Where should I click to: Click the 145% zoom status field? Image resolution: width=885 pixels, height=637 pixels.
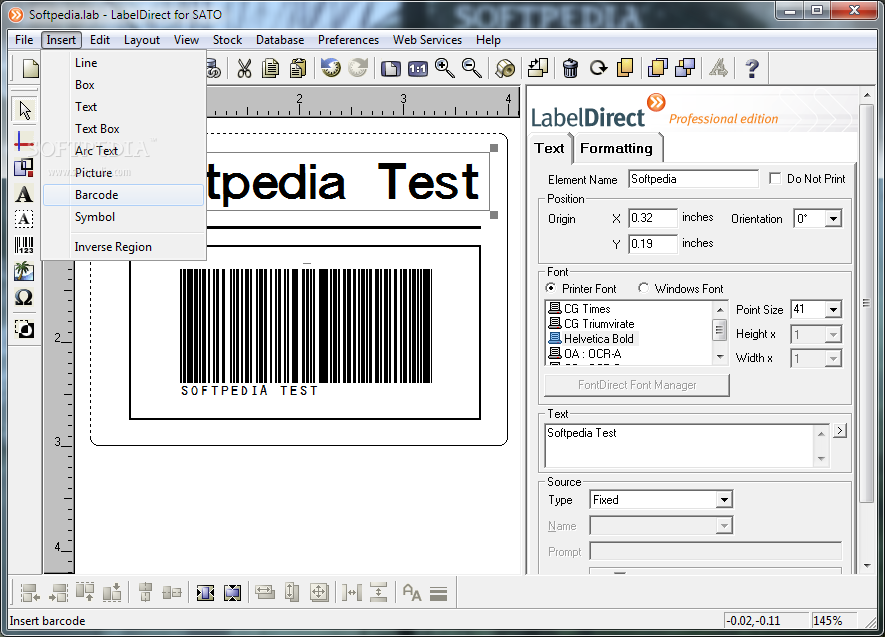coord(833,620)
